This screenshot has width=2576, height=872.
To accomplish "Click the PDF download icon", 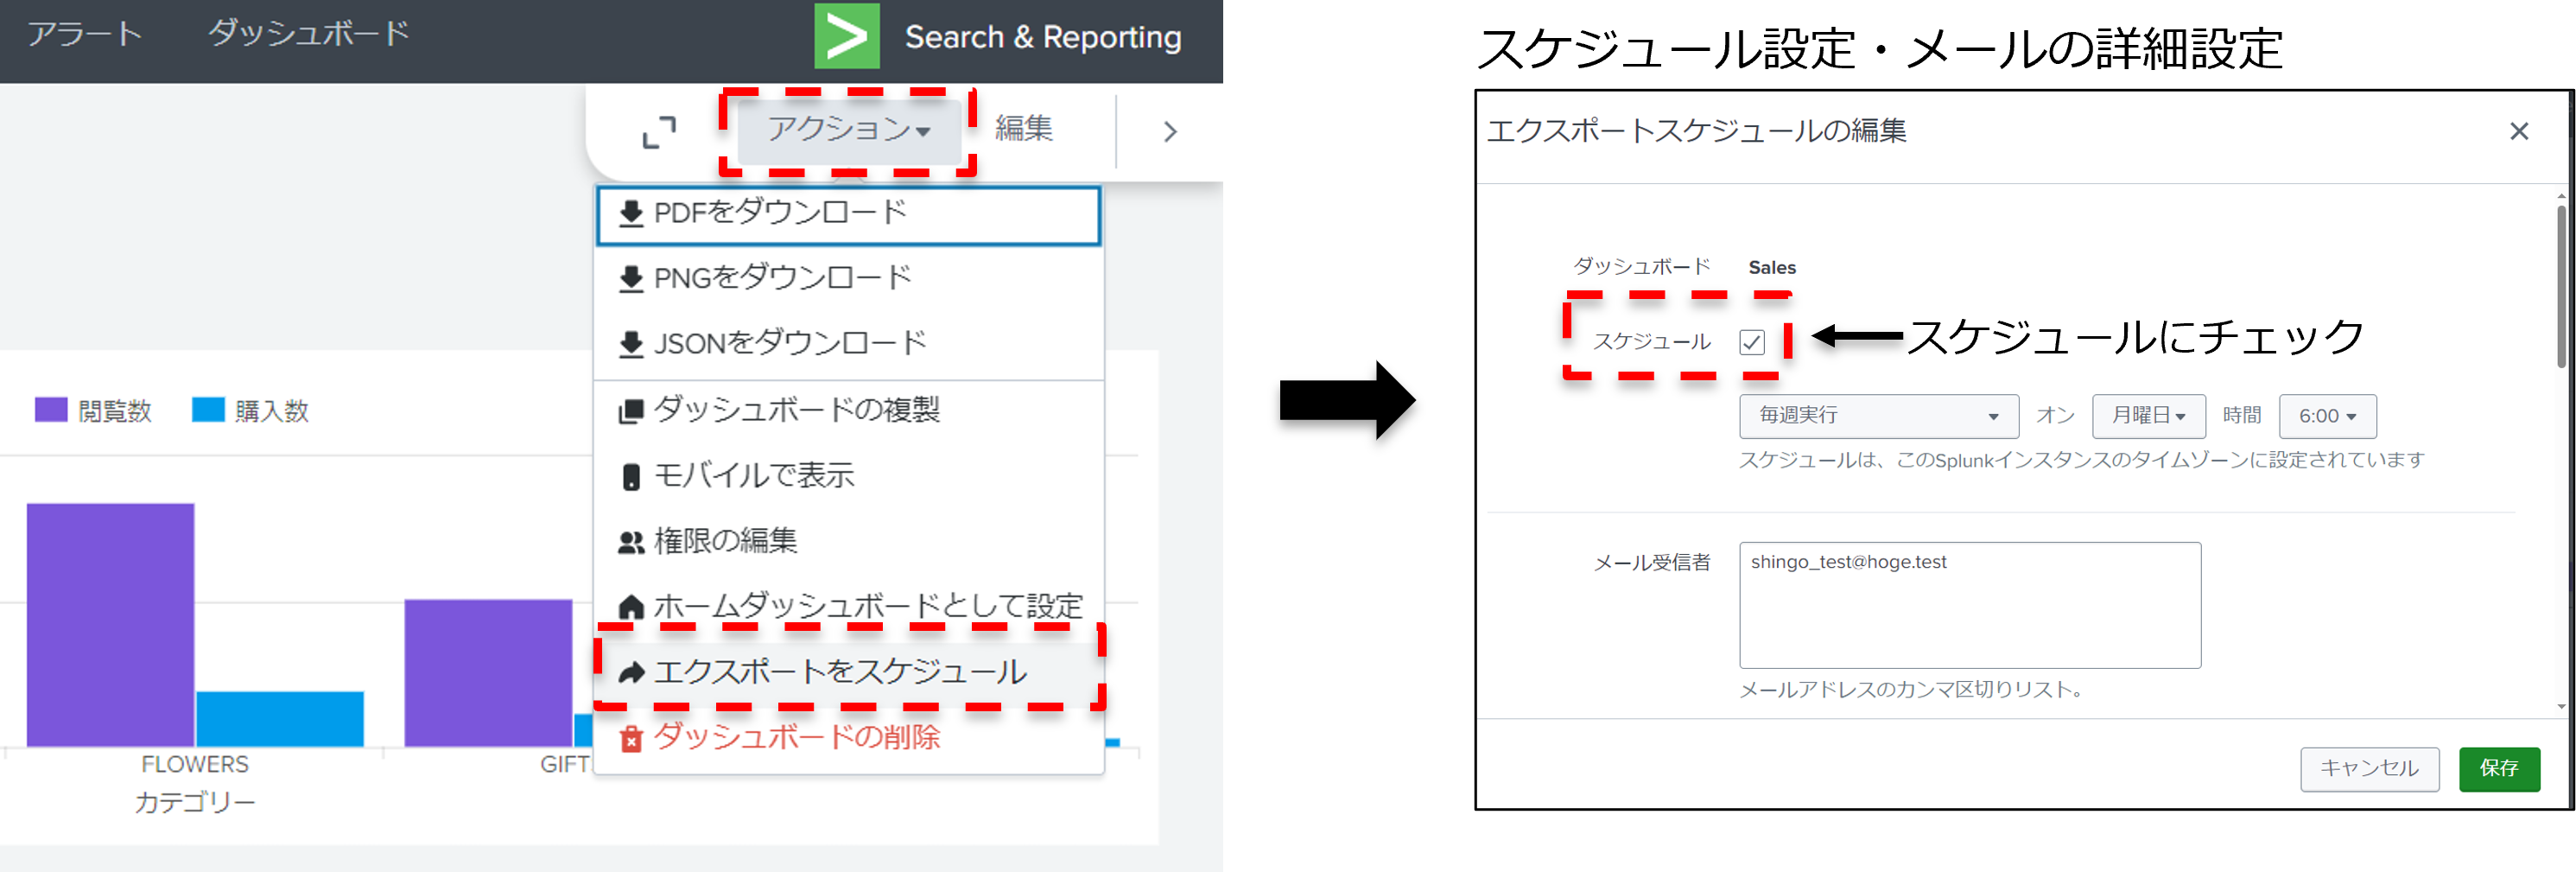I will pos(631,214).
